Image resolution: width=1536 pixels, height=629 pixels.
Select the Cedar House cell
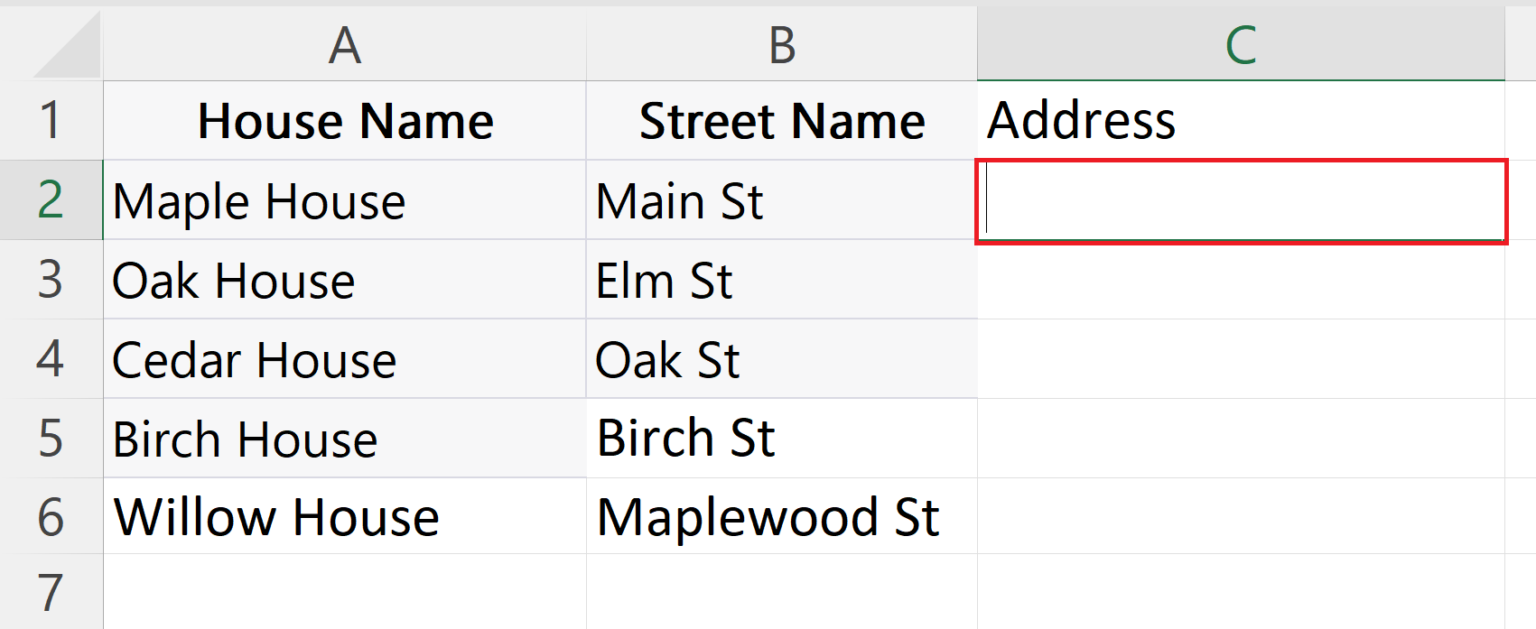344,358
